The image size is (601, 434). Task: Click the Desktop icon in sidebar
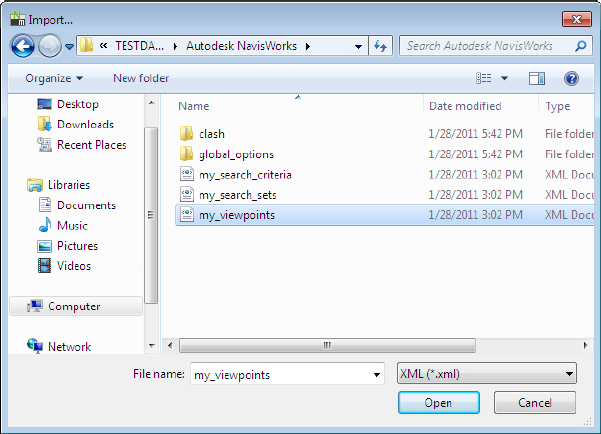click(x=44, y=104)
